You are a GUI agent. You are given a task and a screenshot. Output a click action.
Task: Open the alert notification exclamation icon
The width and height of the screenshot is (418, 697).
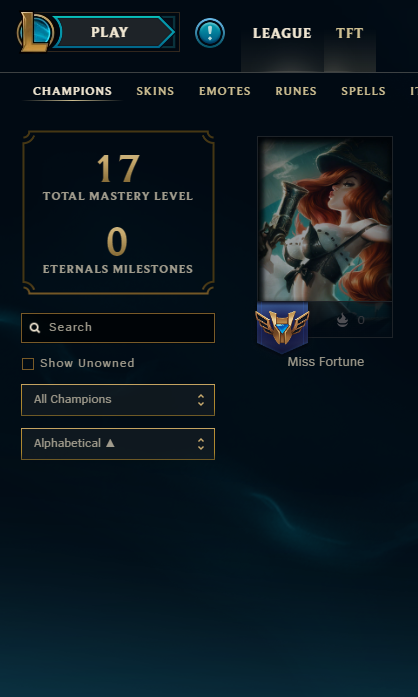tap(210, 33)
